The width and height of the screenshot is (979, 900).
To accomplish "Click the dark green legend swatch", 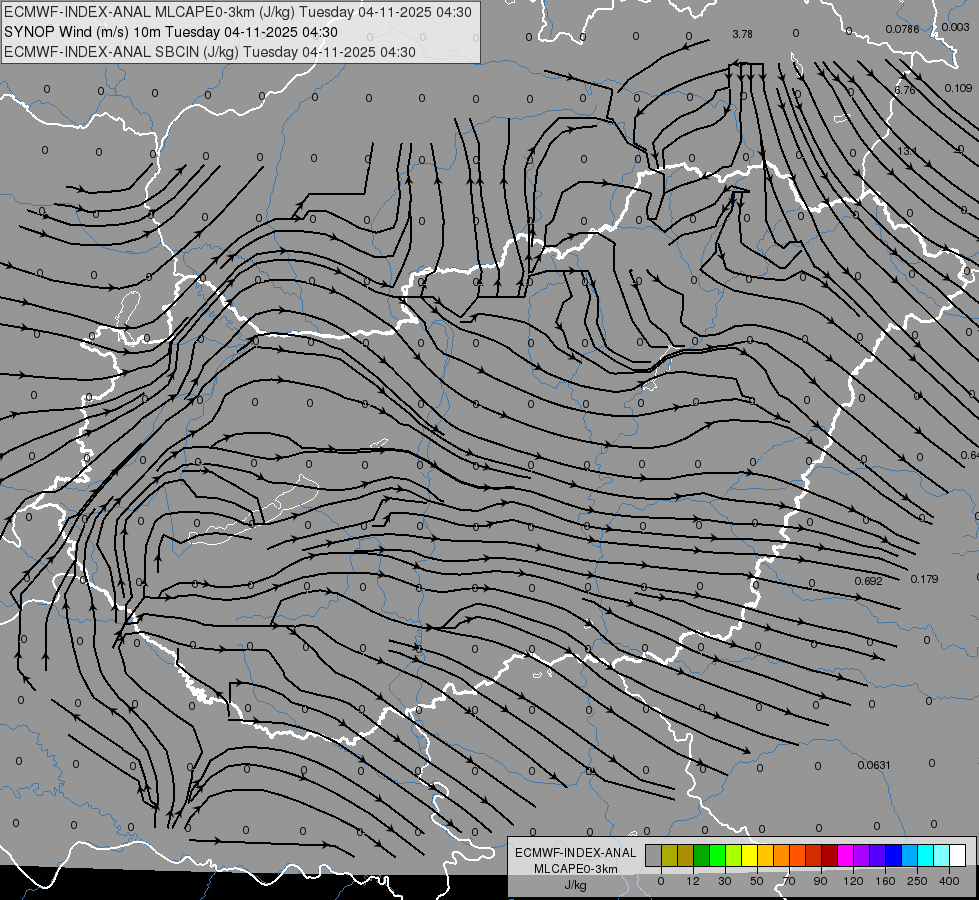I will (x=702, y=855).
